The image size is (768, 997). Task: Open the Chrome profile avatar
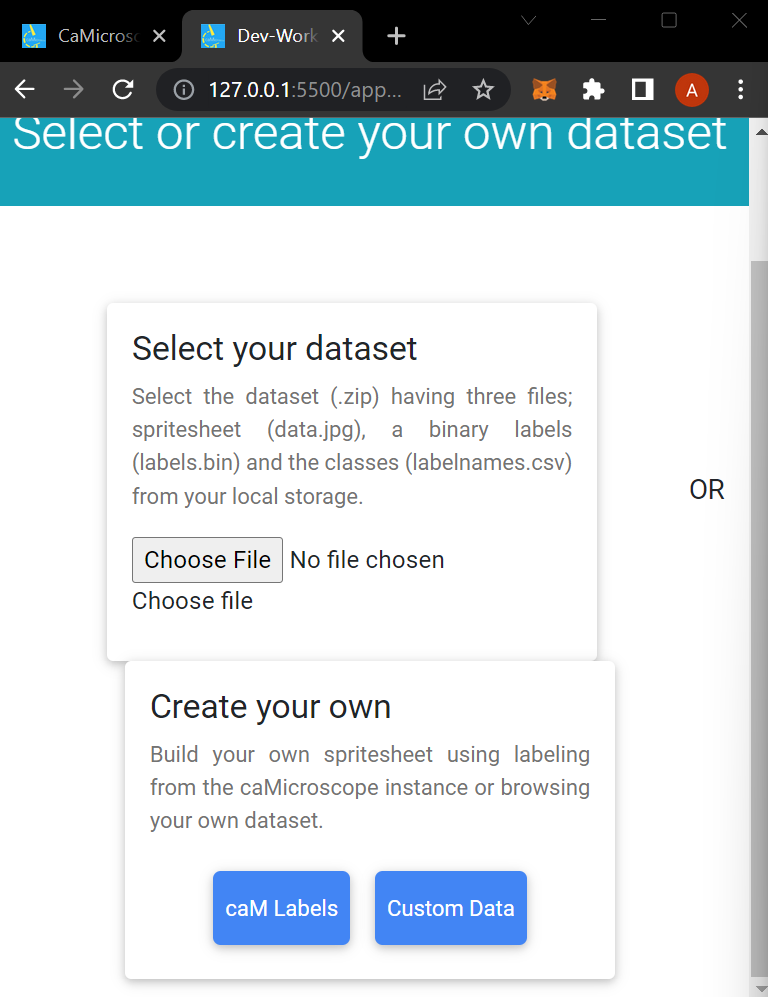click(x=692, y=90)
